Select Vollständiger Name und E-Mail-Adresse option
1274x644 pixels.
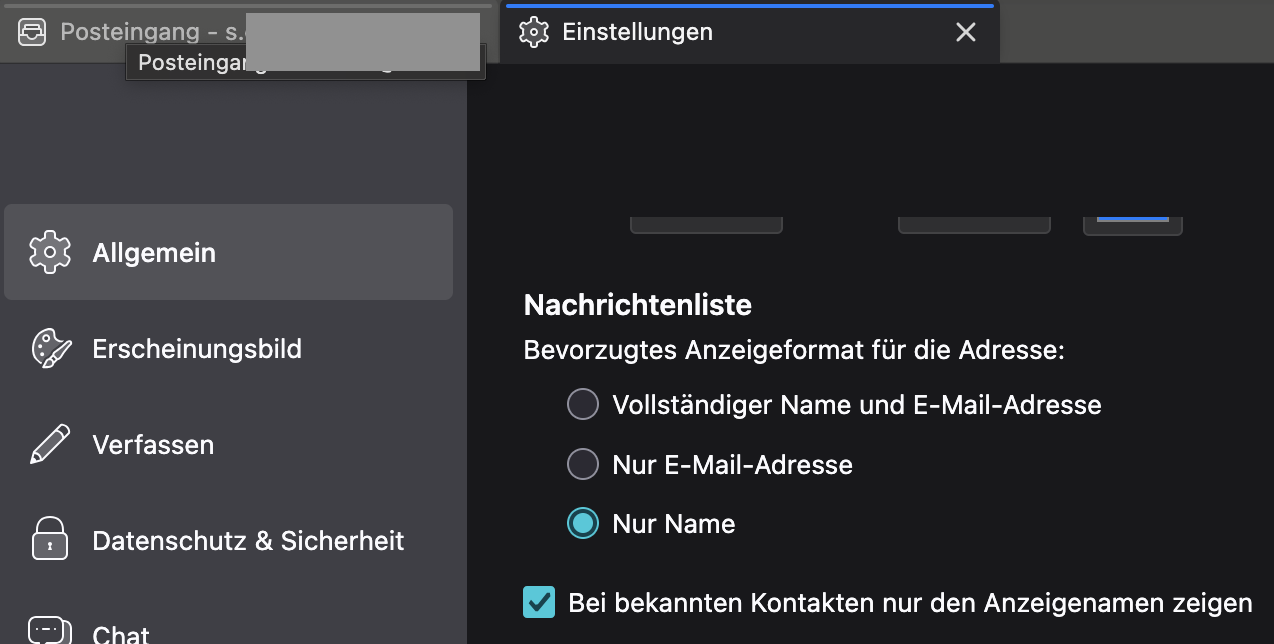[583, 405]
